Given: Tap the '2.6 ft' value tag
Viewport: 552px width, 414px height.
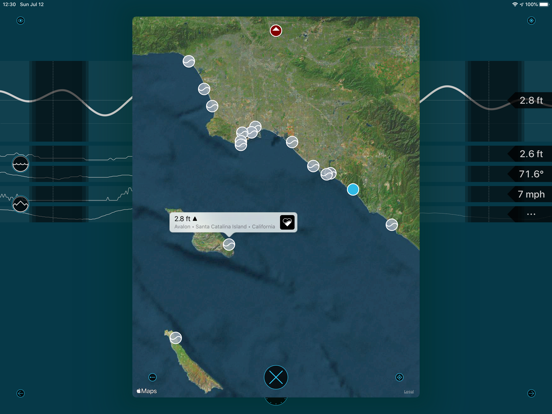Looking at the screenshot, I should point(530,154).
